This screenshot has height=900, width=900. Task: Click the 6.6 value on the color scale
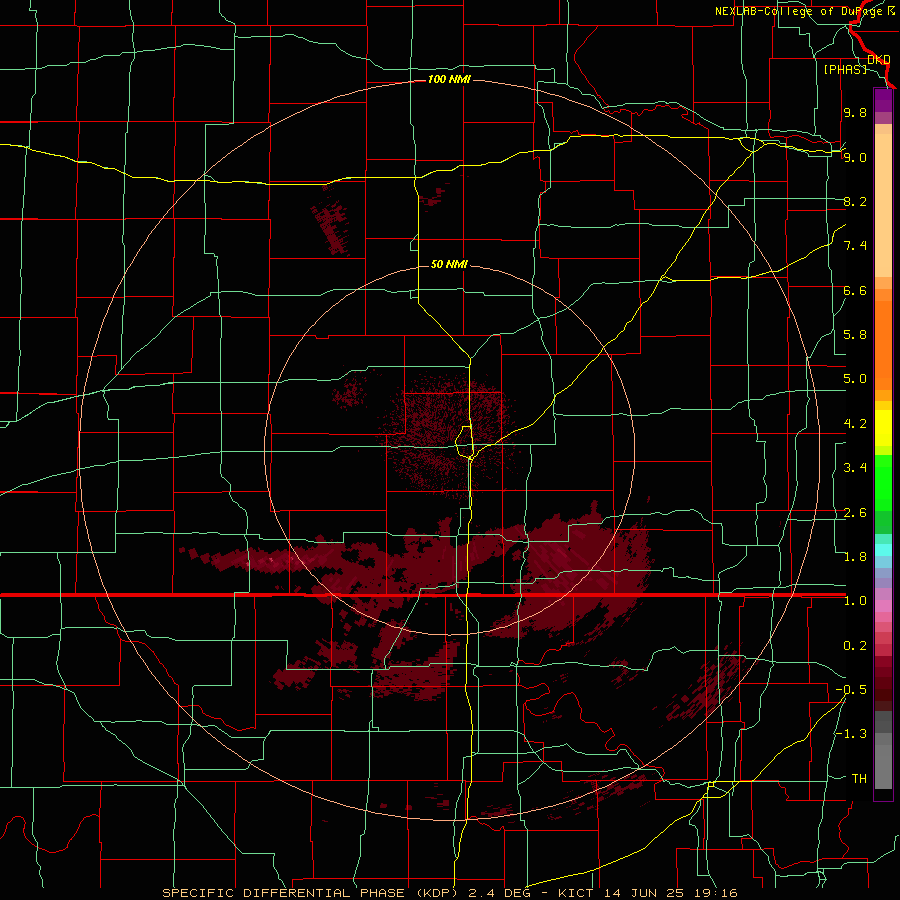pos(855,290)
